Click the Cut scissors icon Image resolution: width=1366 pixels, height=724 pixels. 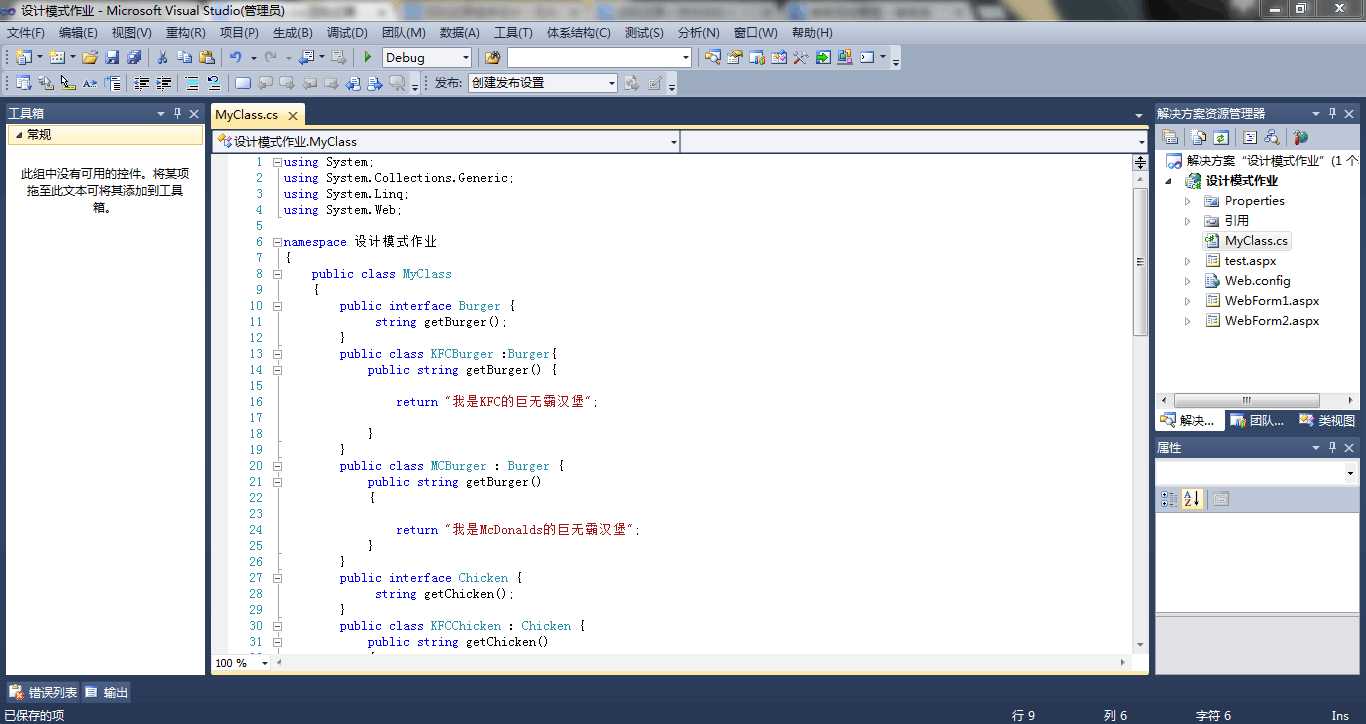pos(162,58)
